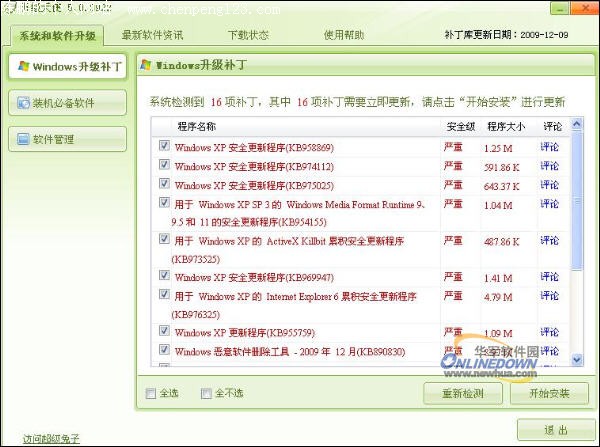Switch to the 下载状态 tab

247,35
